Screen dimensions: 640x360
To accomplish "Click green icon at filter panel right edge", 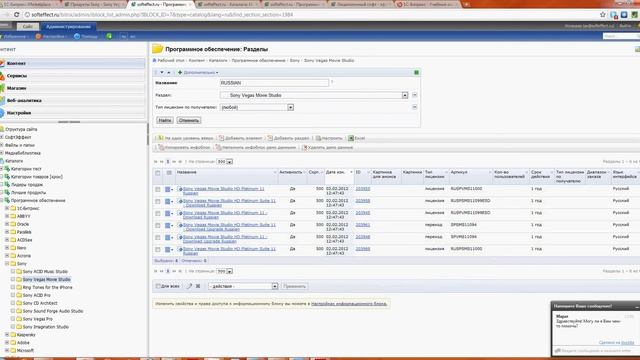I will (416, 72).
